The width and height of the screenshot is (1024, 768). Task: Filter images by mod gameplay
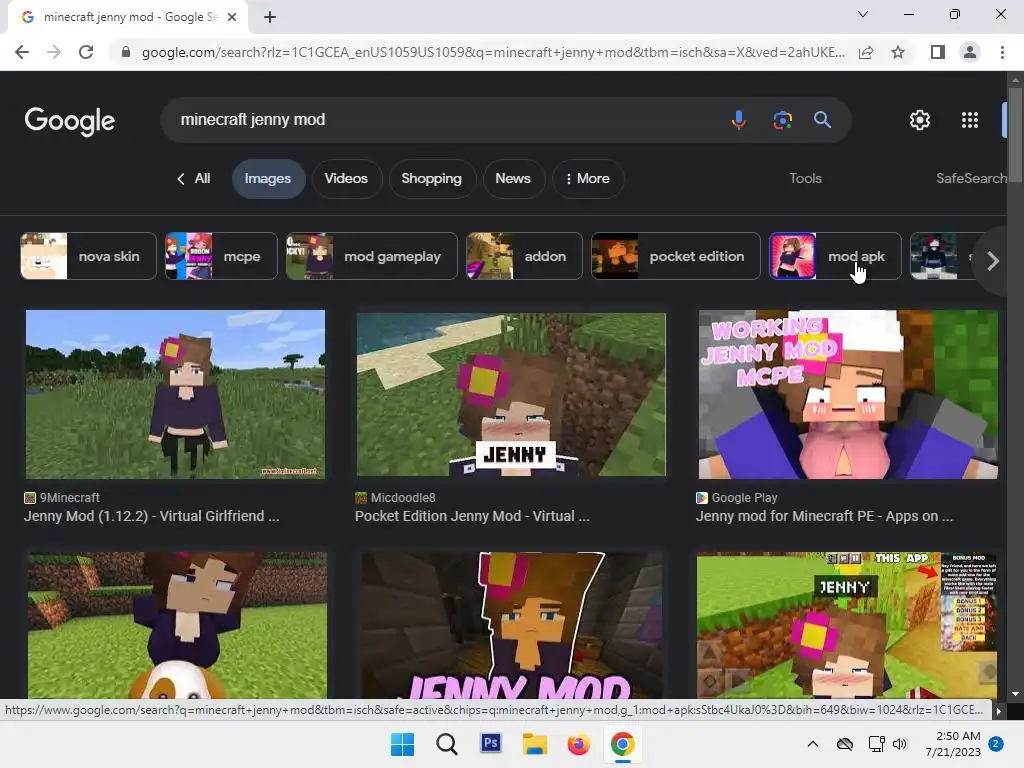click(x=372, y=256)
